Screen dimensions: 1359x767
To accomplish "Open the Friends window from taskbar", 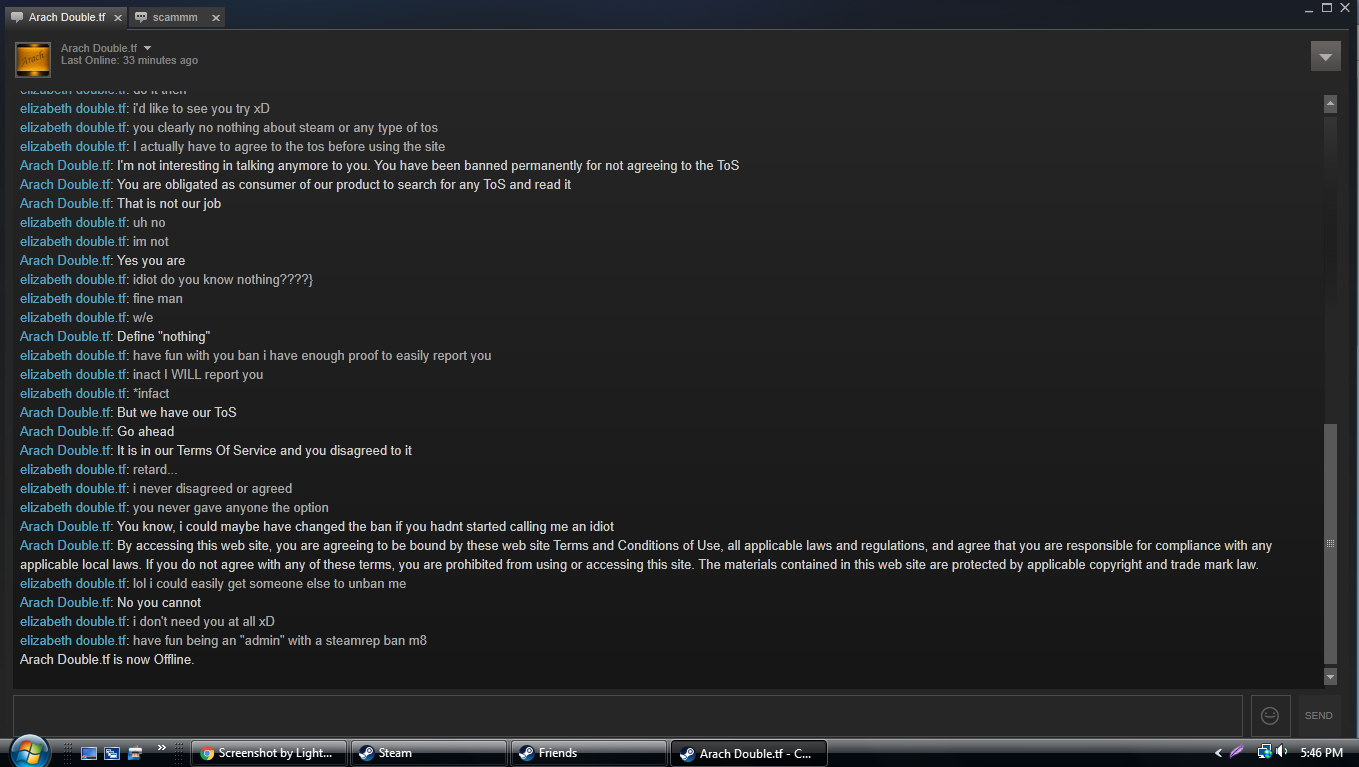I will 589,753.
